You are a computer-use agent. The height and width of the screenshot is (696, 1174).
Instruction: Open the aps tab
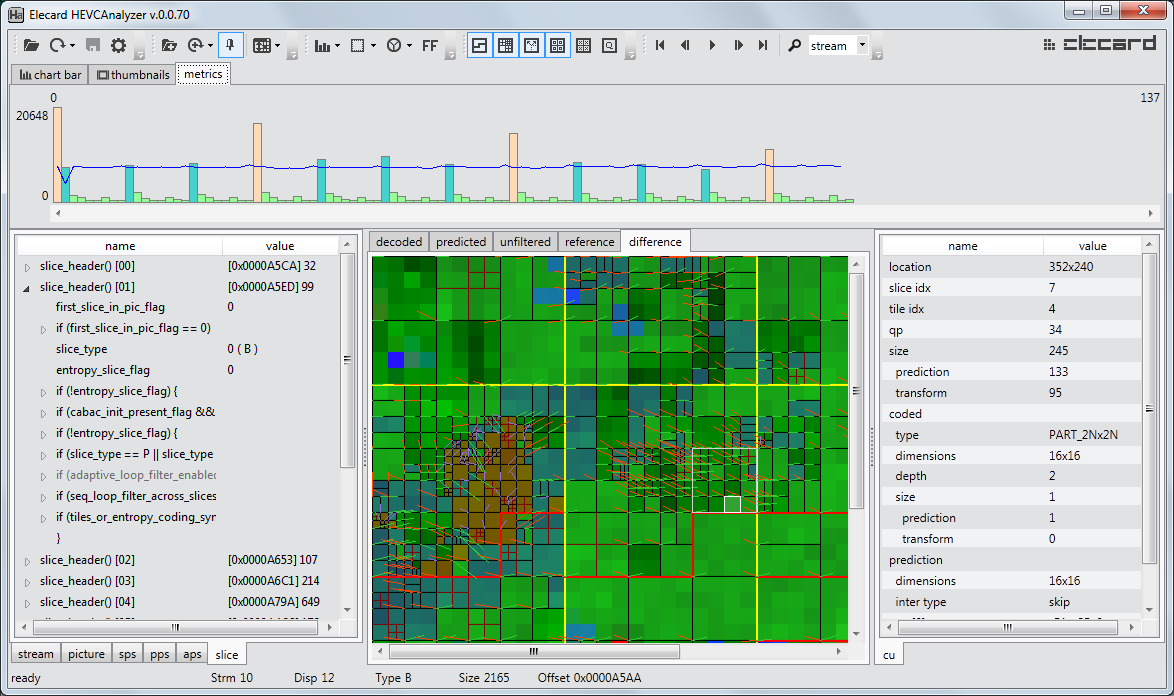[x=192, y=654]
